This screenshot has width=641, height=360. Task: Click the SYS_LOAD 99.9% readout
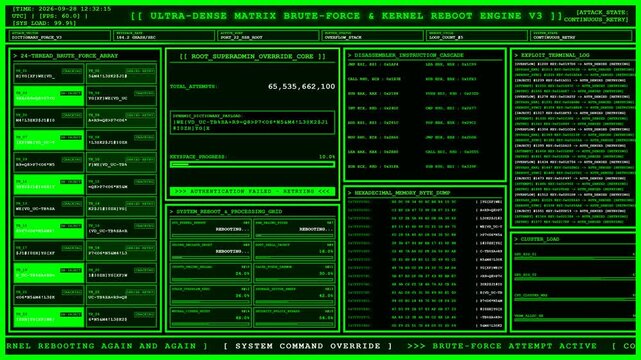(44, 23)
